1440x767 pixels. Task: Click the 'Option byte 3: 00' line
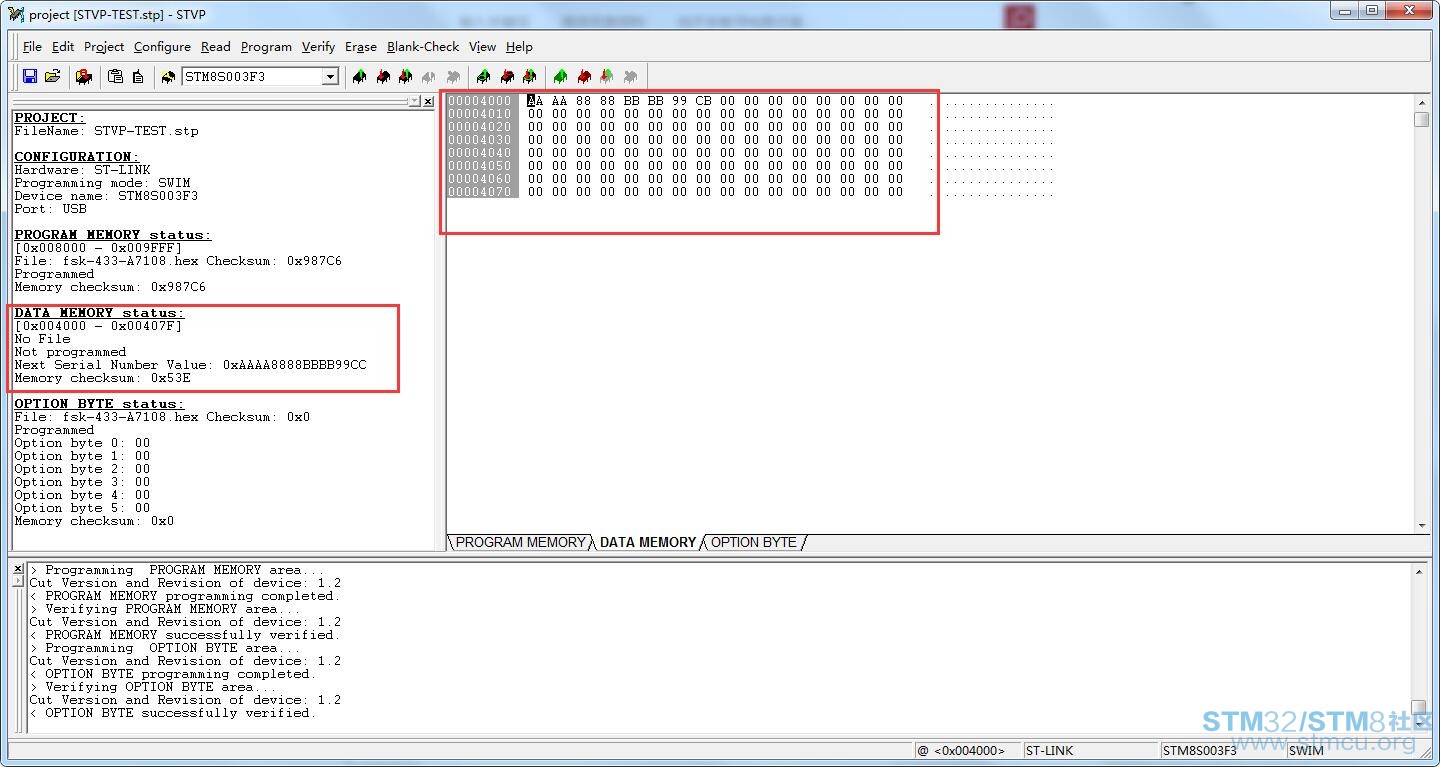tap(82, 482)
